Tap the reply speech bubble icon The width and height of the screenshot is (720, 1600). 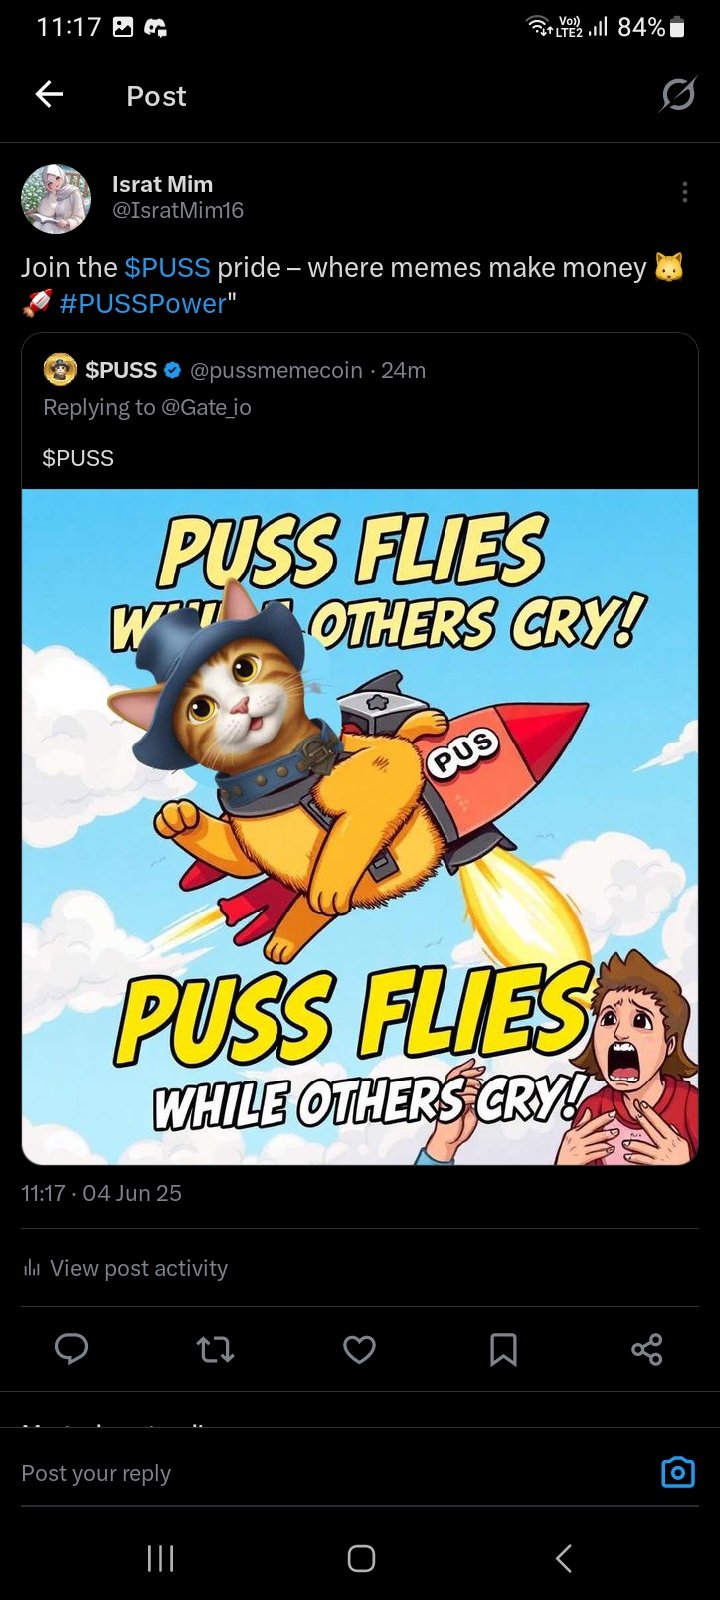click(x=71, y=1349)
